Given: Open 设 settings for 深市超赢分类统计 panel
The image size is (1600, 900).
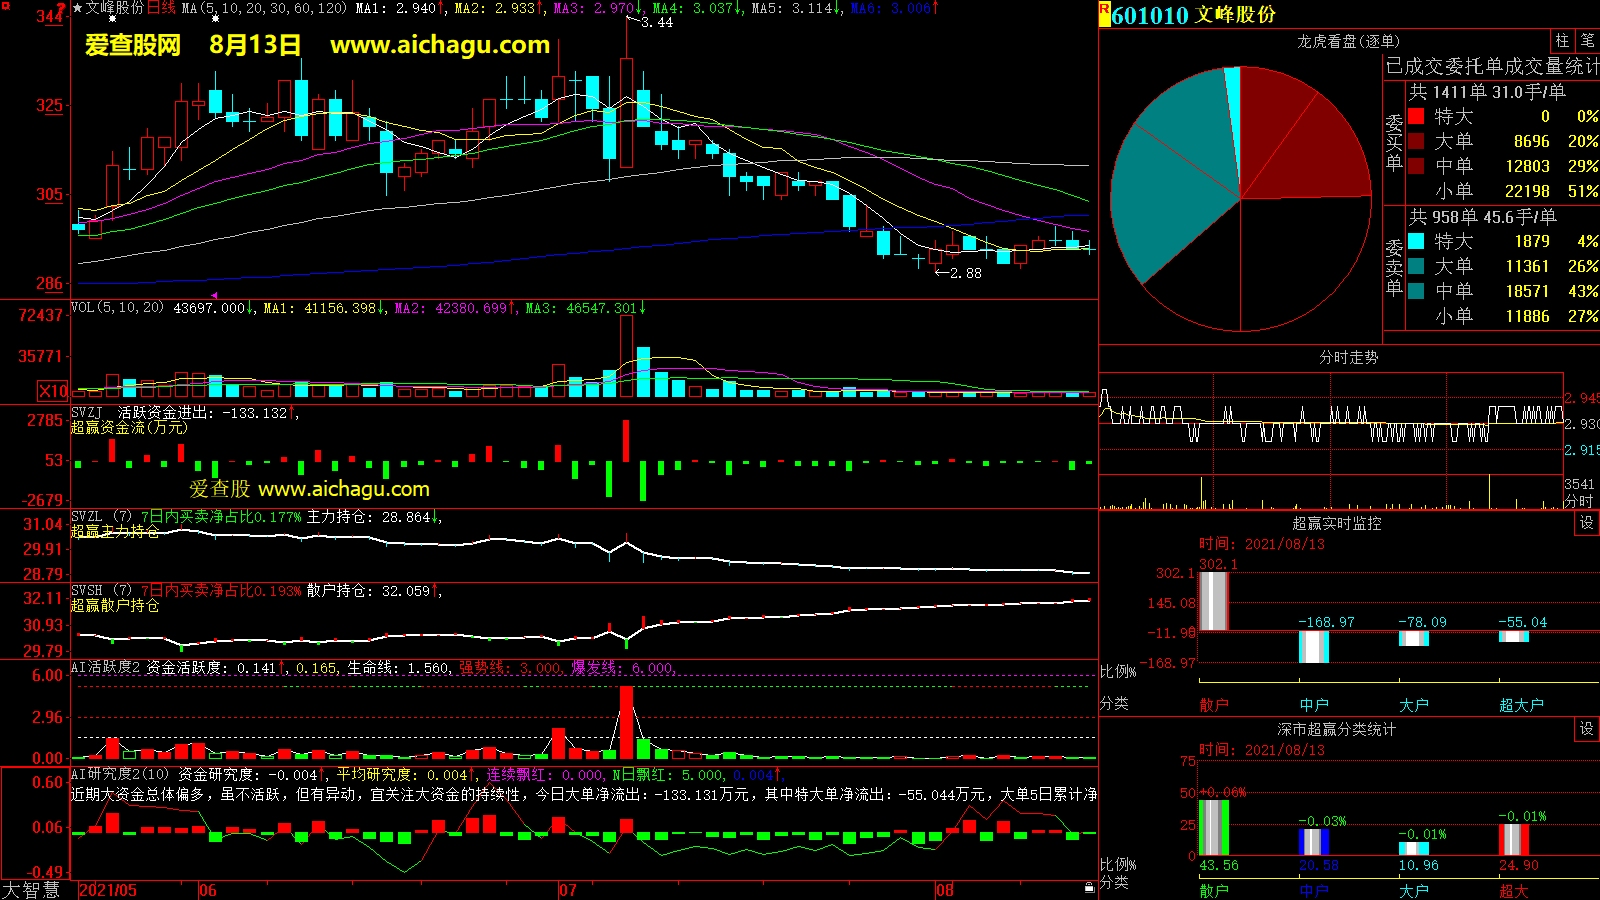Looking at the screenshot, I should click(x=1587, y=729).
